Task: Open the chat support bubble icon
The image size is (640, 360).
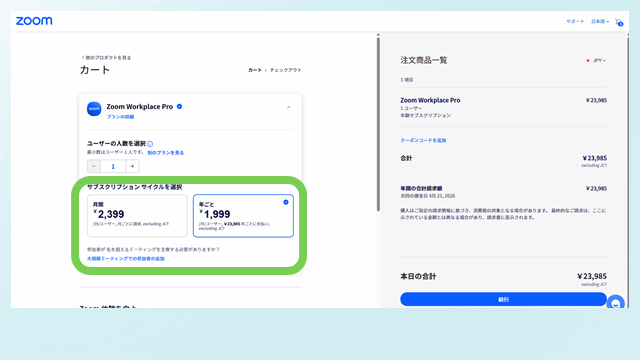Action: [x=616, y=303]
